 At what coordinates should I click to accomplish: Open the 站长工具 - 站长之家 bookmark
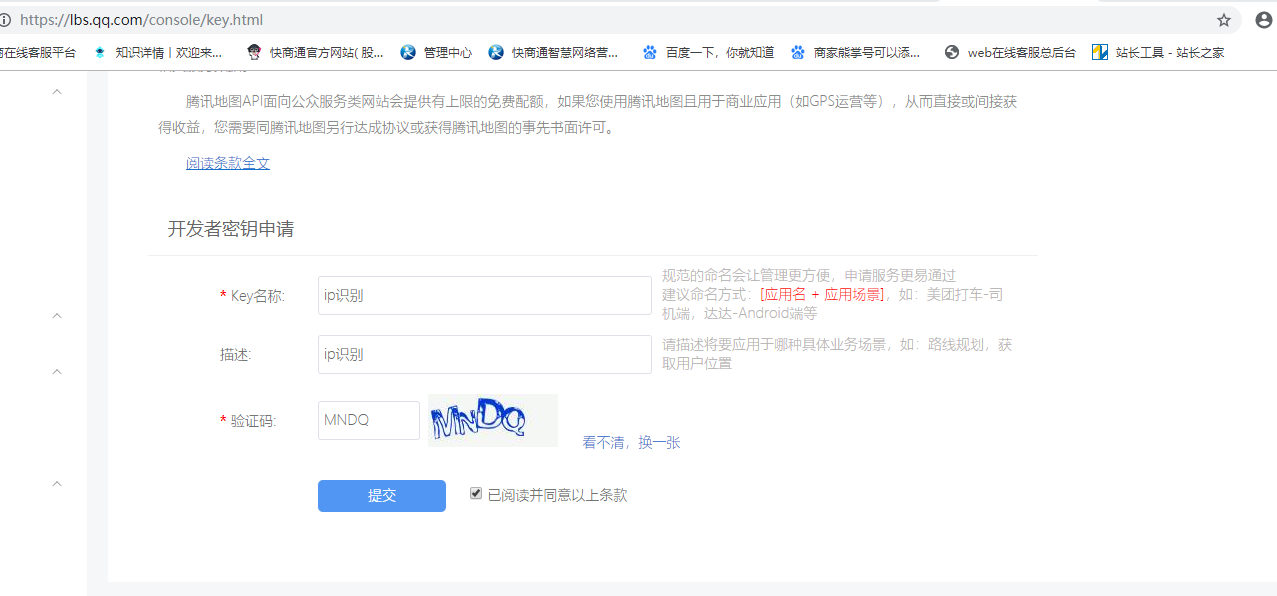point(1158,53)
